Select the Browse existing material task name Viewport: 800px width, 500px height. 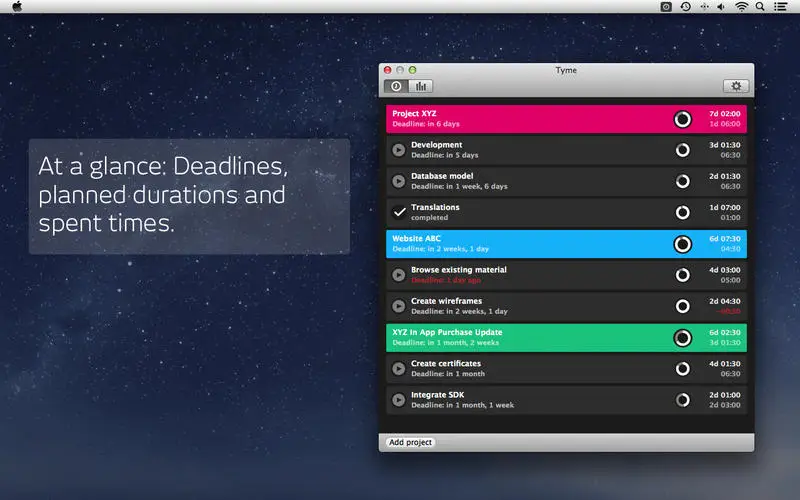[459, 270]
